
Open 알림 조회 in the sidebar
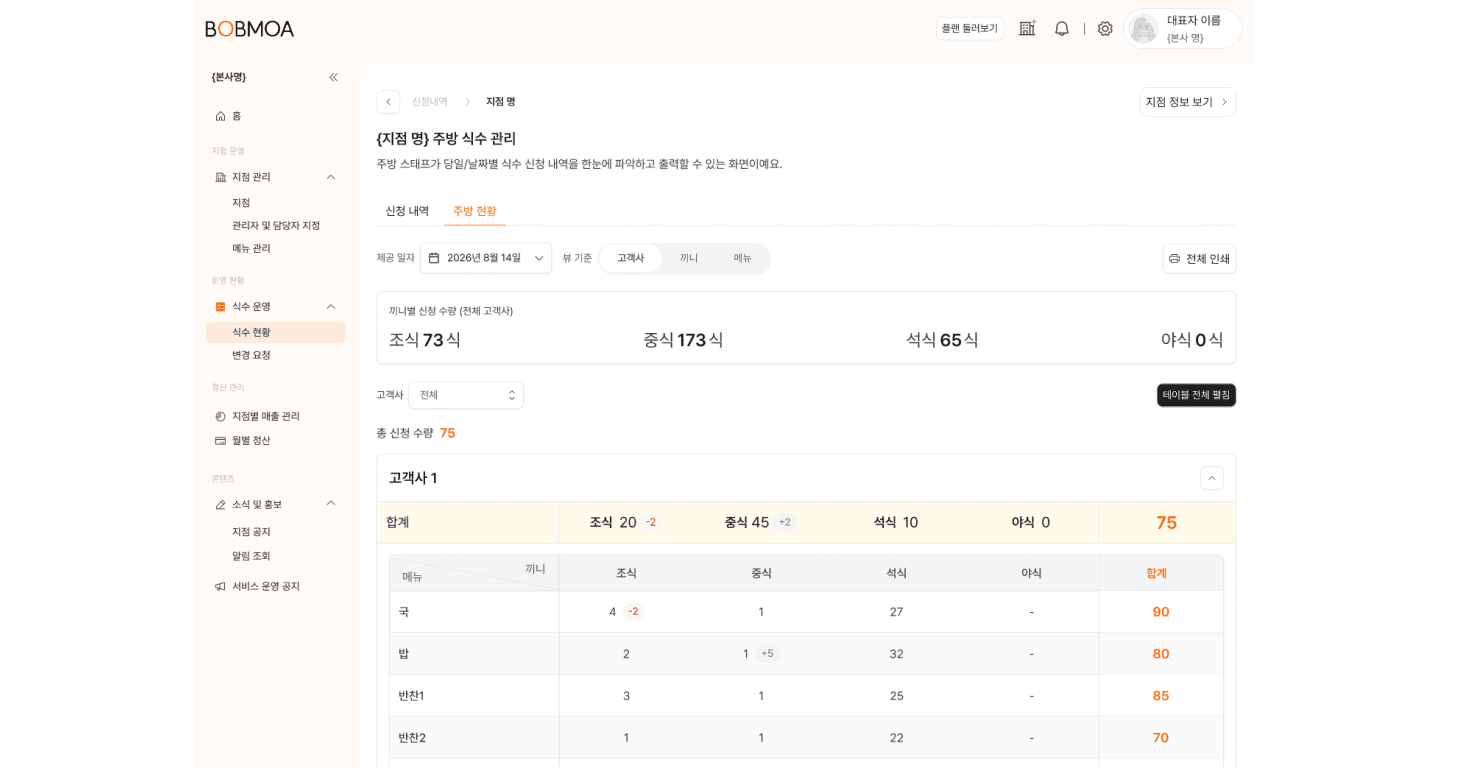251,555
